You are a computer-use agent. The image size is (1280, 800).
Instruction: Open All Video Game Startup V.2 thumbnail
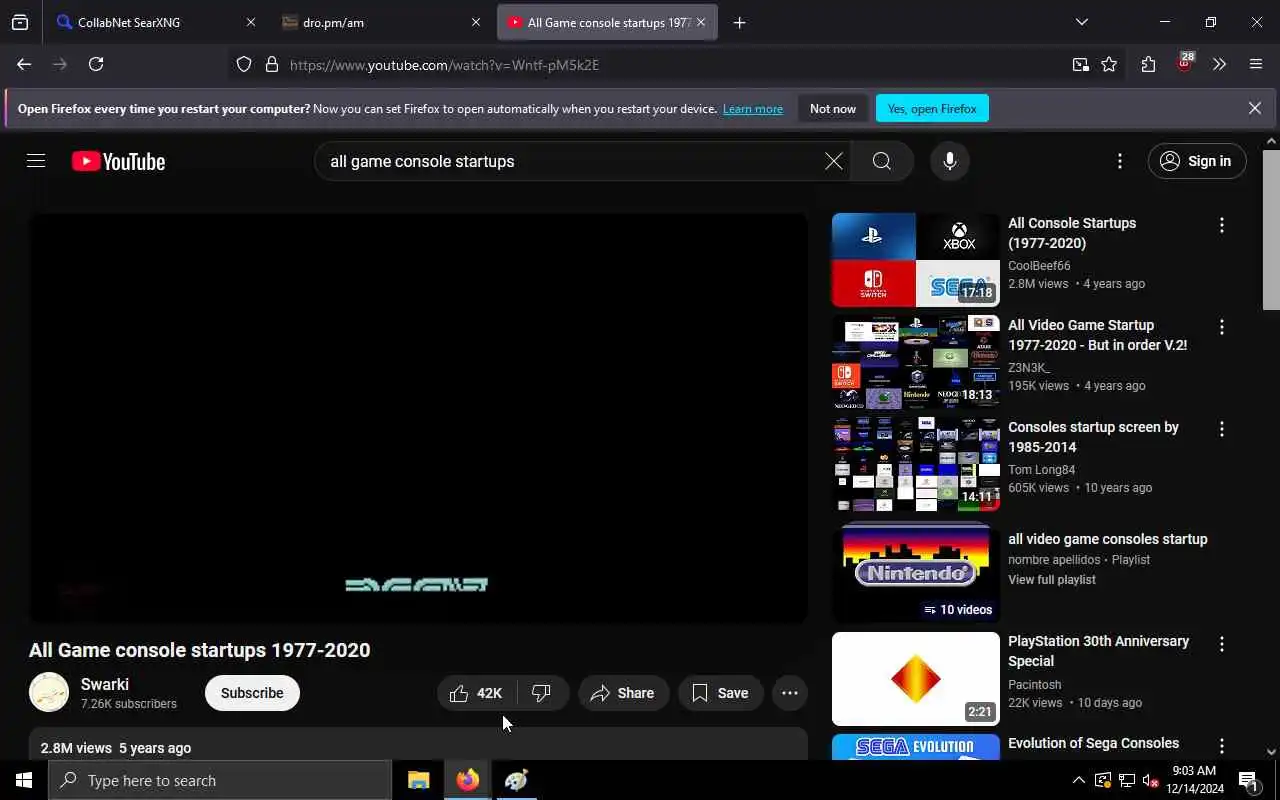(x=916, y=362)
